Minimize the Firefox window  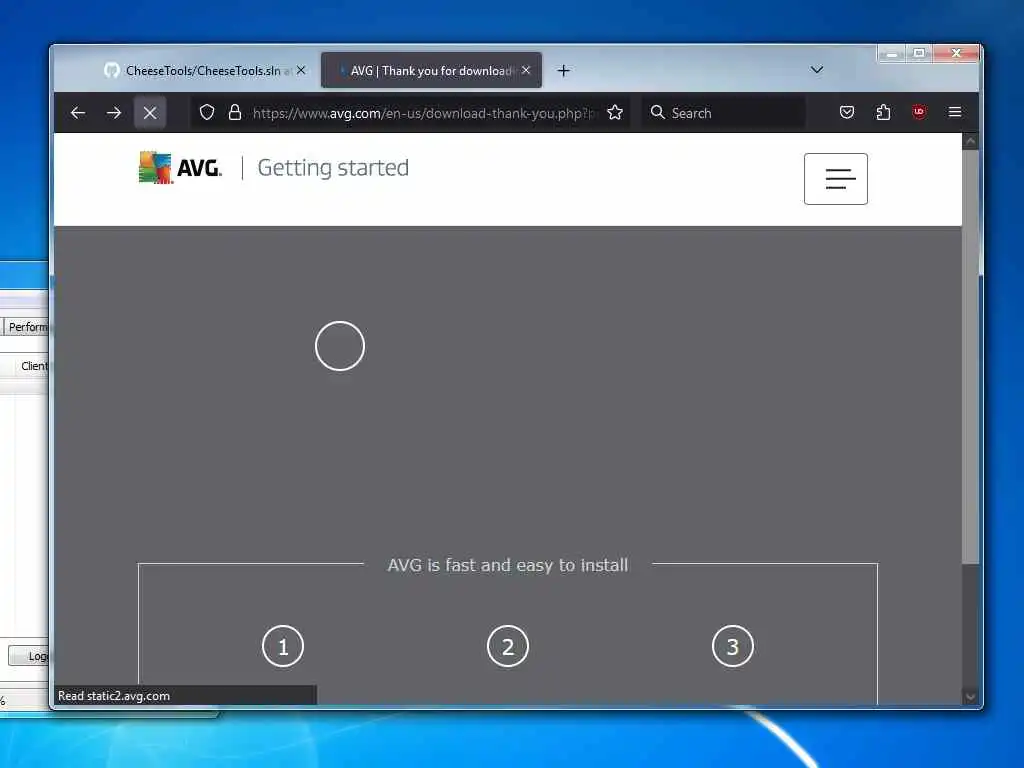point(891,54)
